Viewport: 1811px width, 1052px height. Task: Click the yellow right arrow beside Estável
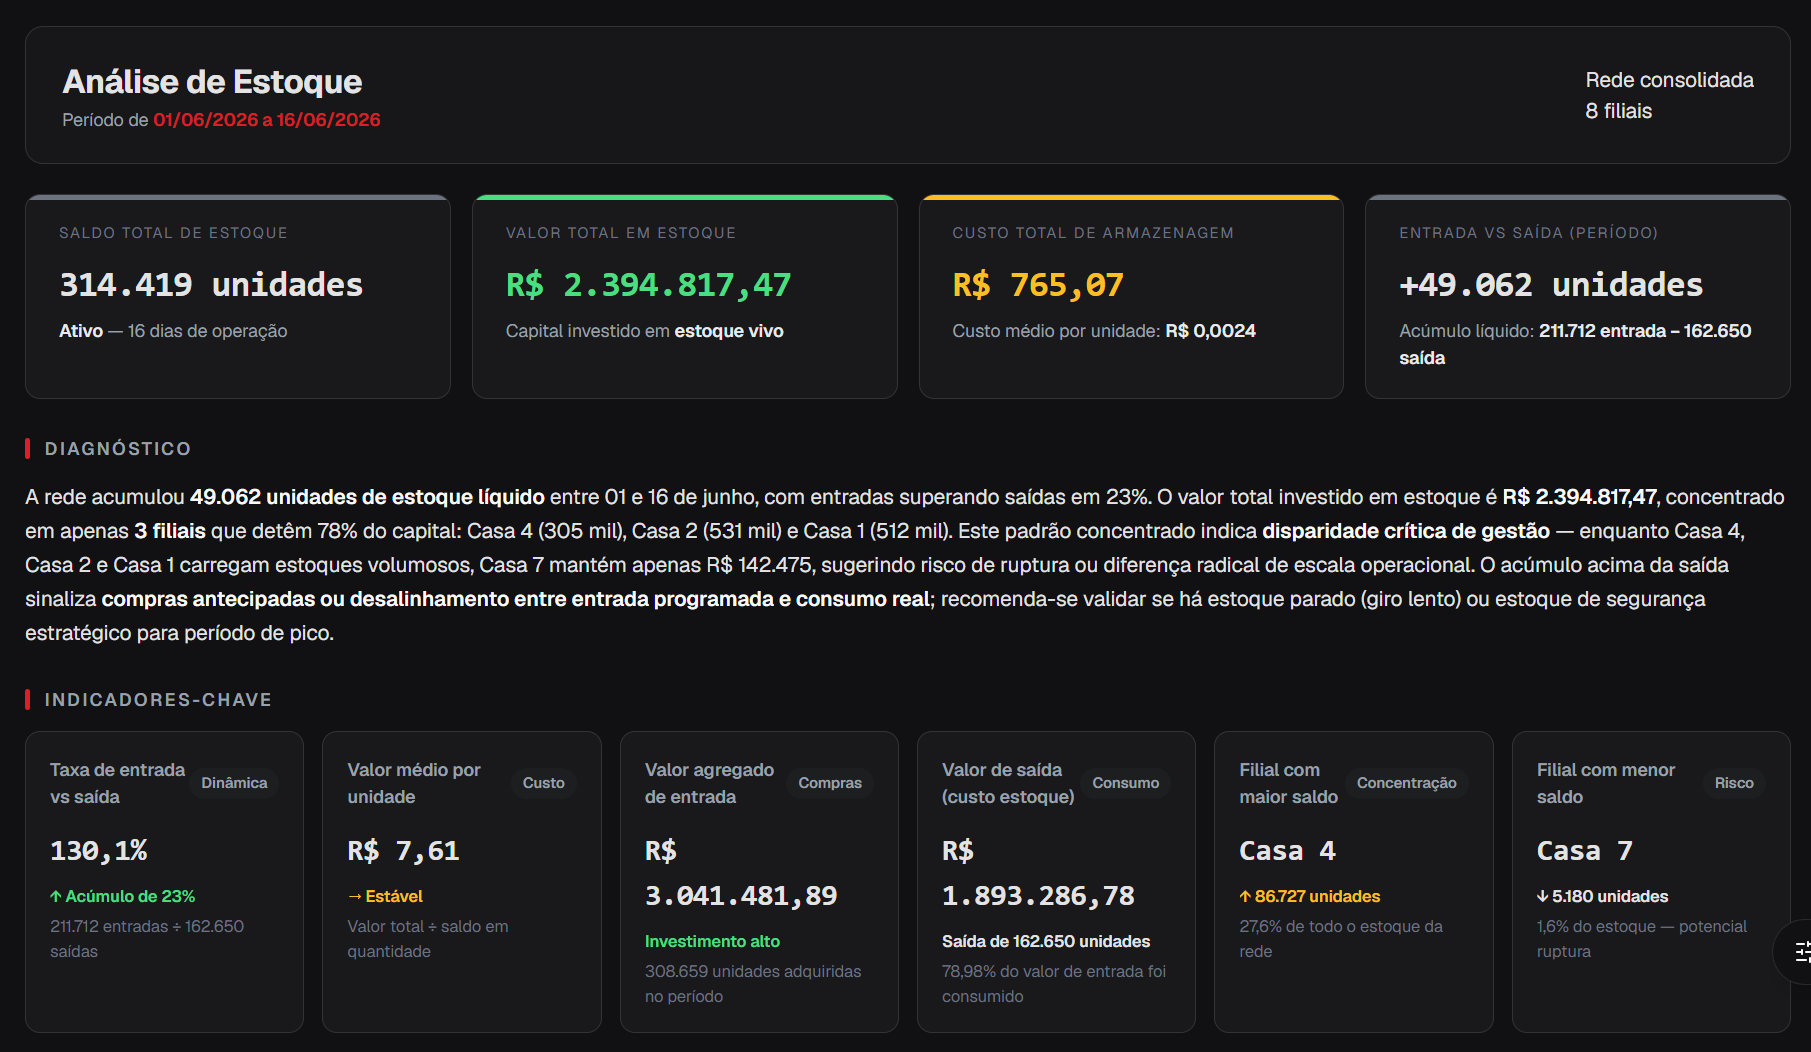pos(355,897)
